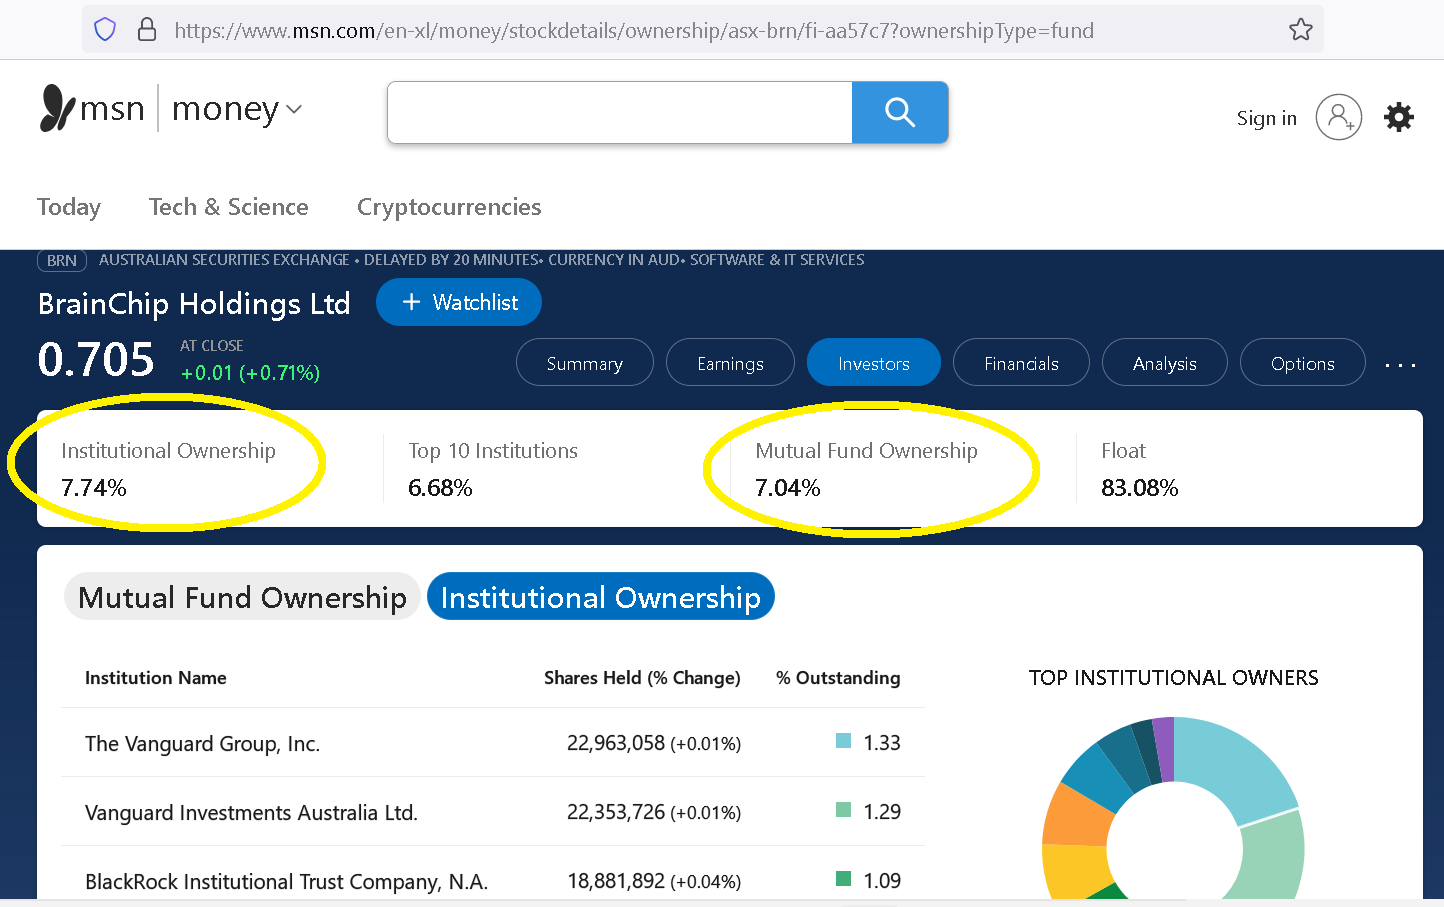The image size is (1444, 907).
Task: Click the Mutual Fund Ownership 7.04% stat
Action: point(866,469)
